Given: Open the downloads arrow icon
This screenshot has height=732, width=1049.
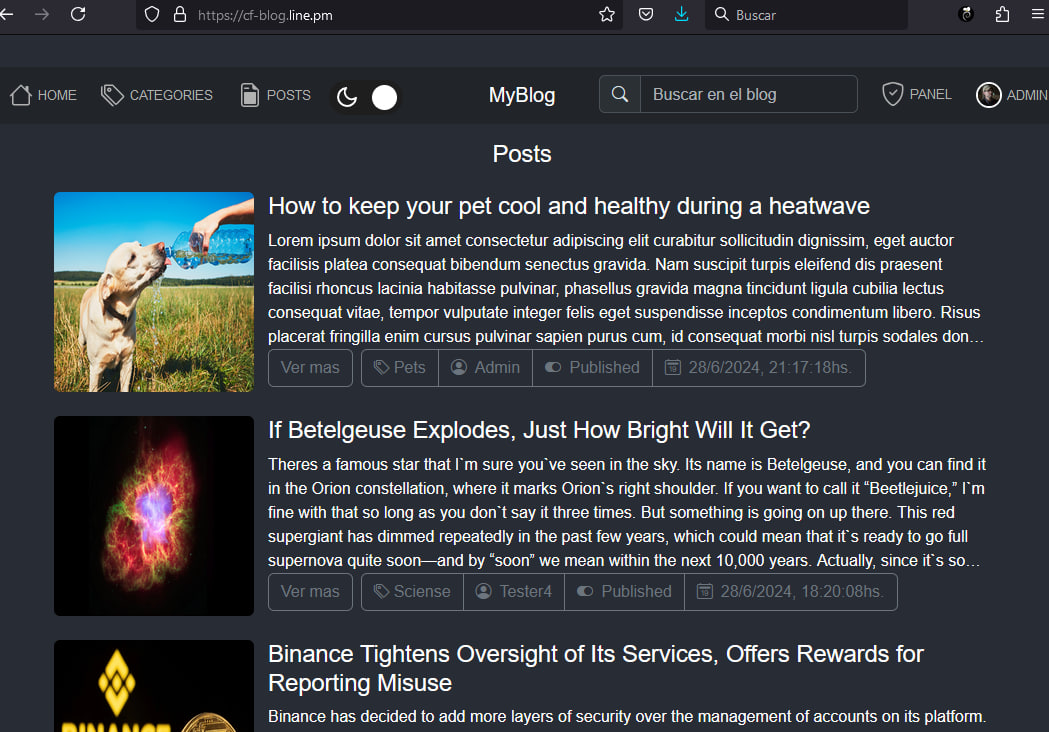Looking at the screenshot, I should tap(682, 14).
